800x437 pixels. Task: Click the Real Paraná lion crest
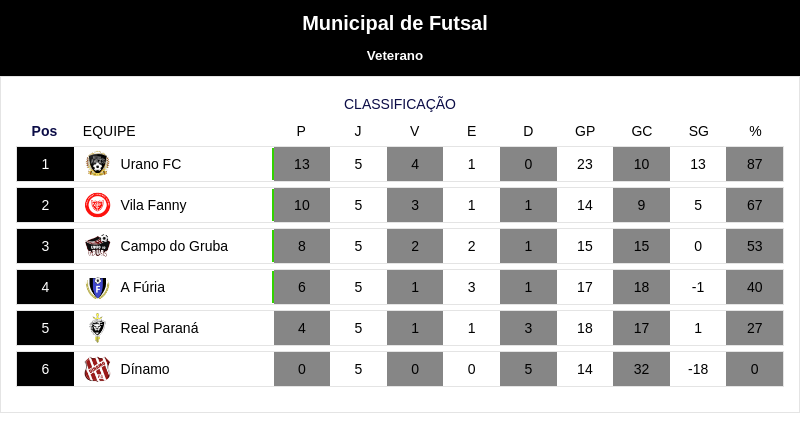(97, 328)
